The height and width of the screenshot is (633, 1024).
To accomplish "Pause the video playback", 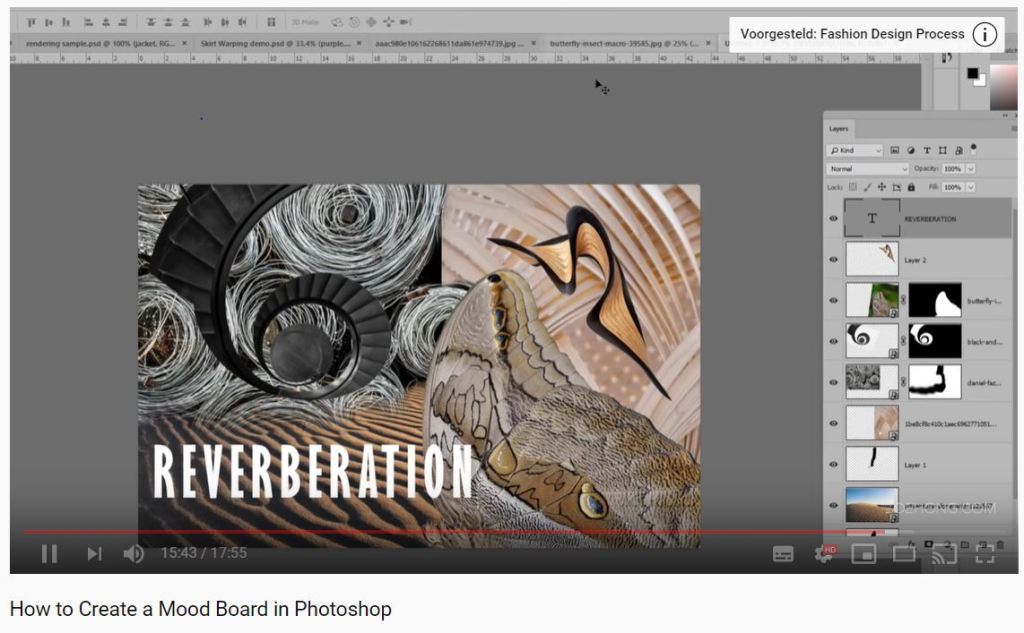I will 48,553.
